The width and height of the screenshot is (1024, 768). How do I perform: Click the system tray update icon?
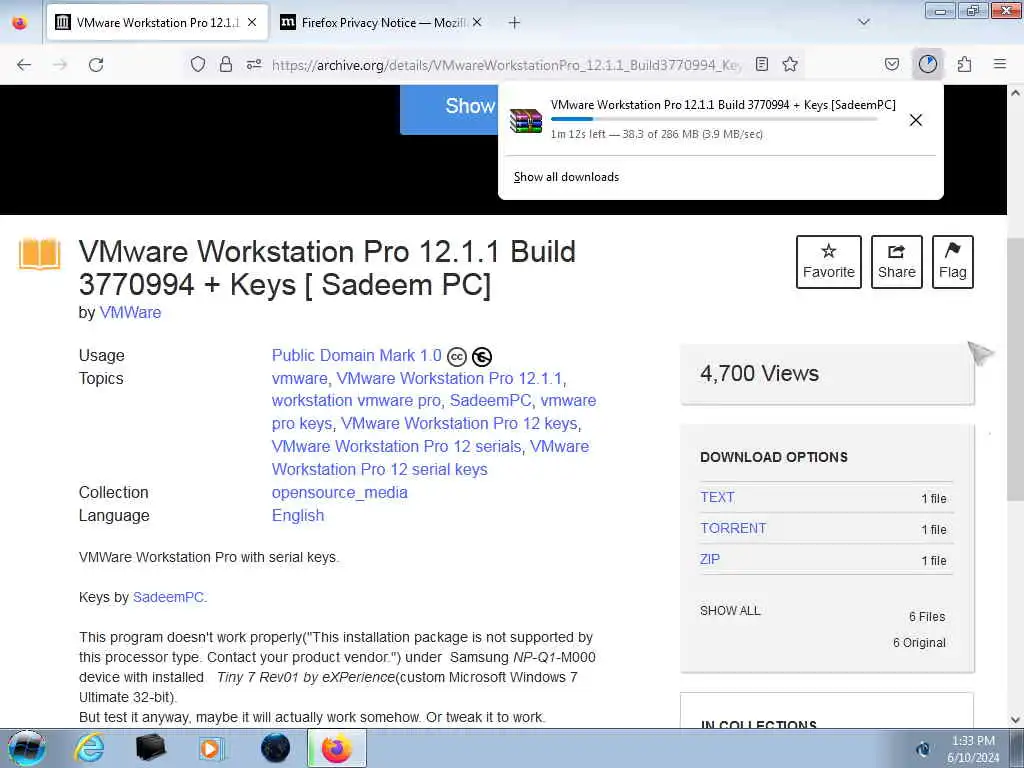(923, 750)
